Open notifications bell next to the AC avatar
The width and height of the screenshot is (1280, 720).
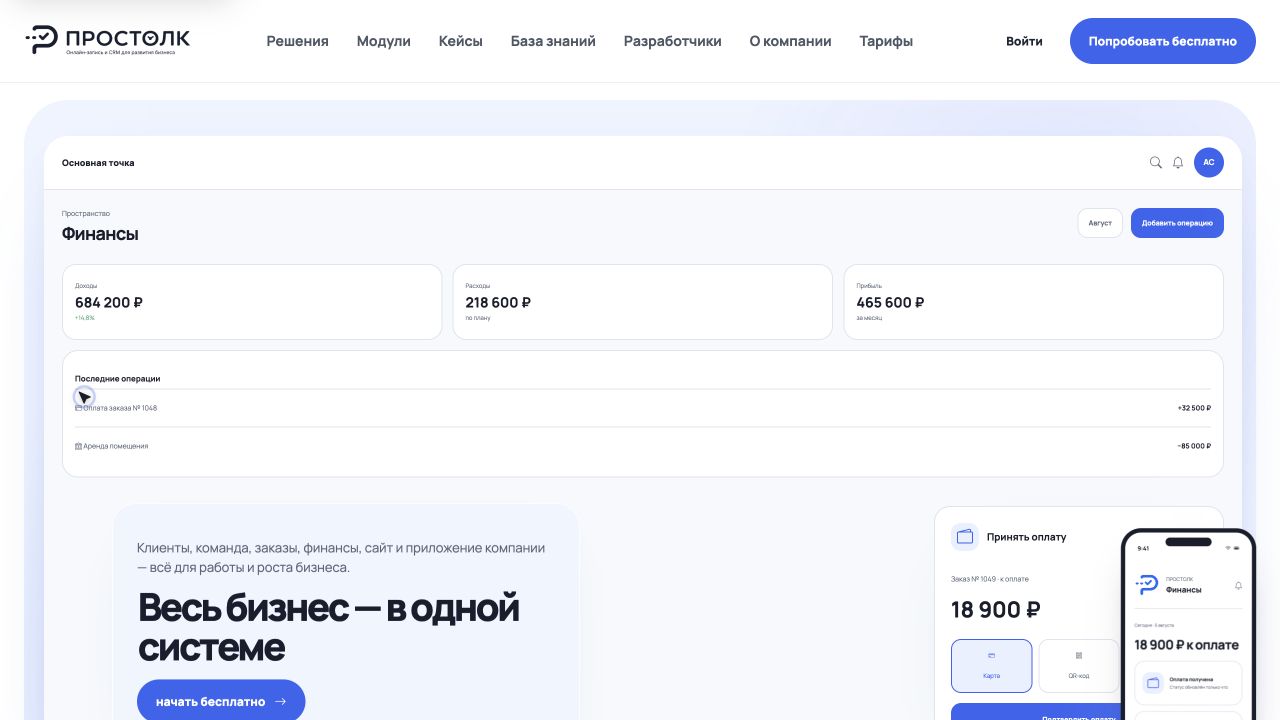pos(1178,162)
